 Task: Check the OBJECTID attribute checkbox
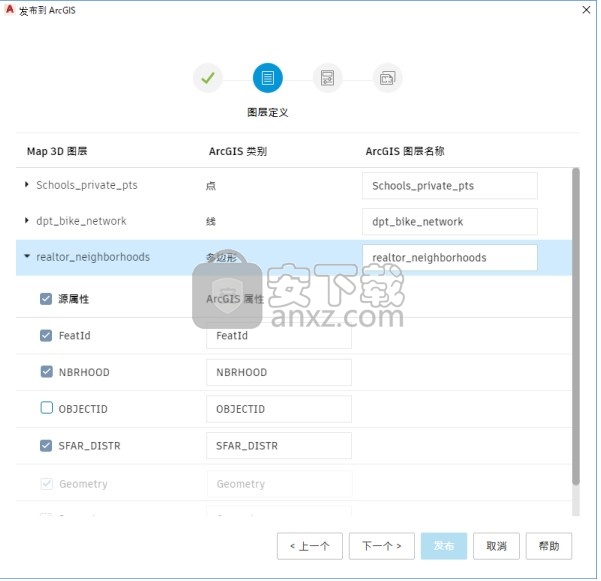click(x=46, y=408)
